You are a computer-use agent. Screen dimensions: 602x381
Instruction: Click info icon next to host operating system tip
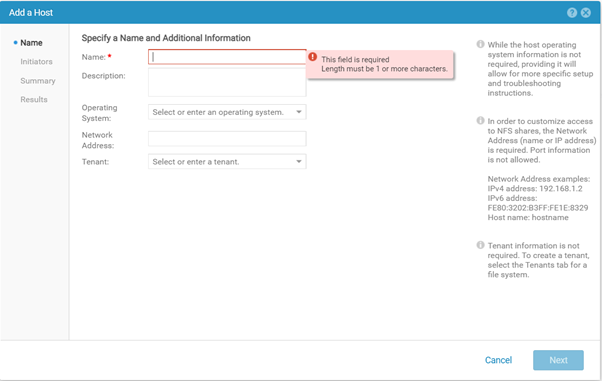[x=480, y=44]
